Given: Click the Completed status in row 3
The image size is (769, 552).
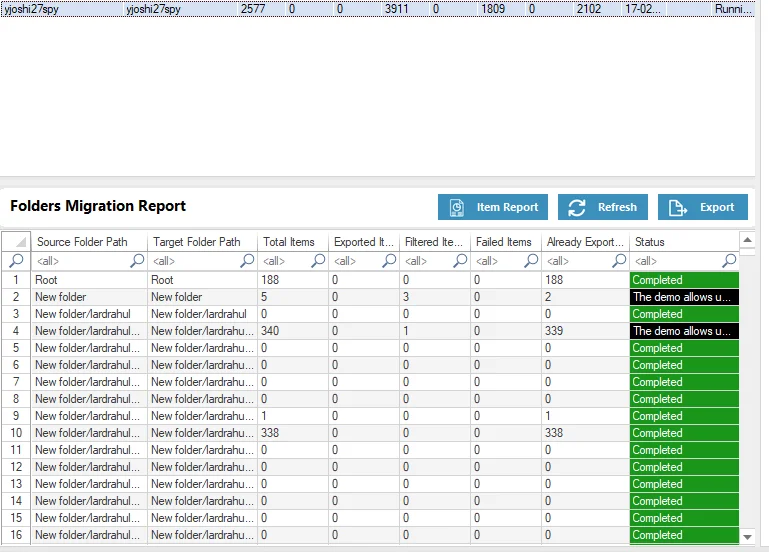Looking at the screenshot, I should pyautogui.click(x=684, y=314).
